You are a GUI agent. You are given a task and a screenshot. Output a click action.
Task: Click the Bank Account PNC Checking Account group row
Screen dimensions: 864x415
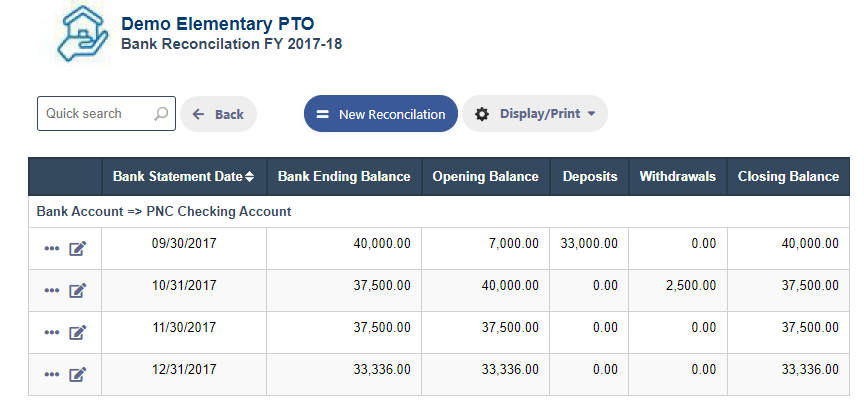point(439,211)
